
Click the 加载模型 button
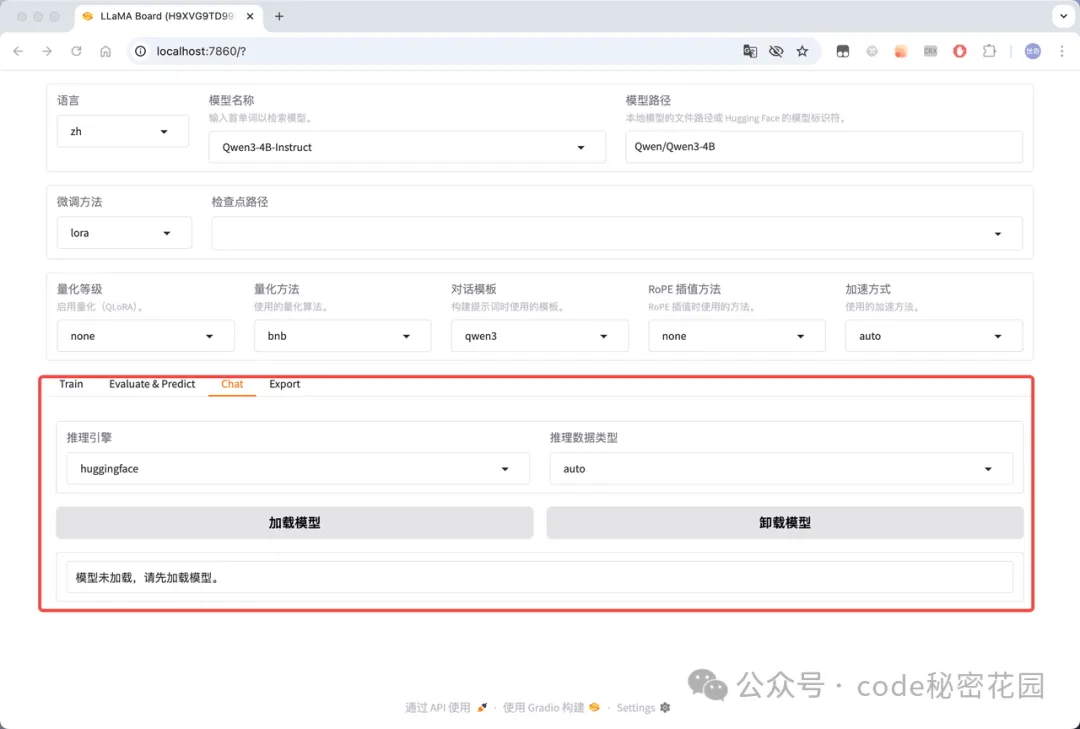[x=295, y=523]
